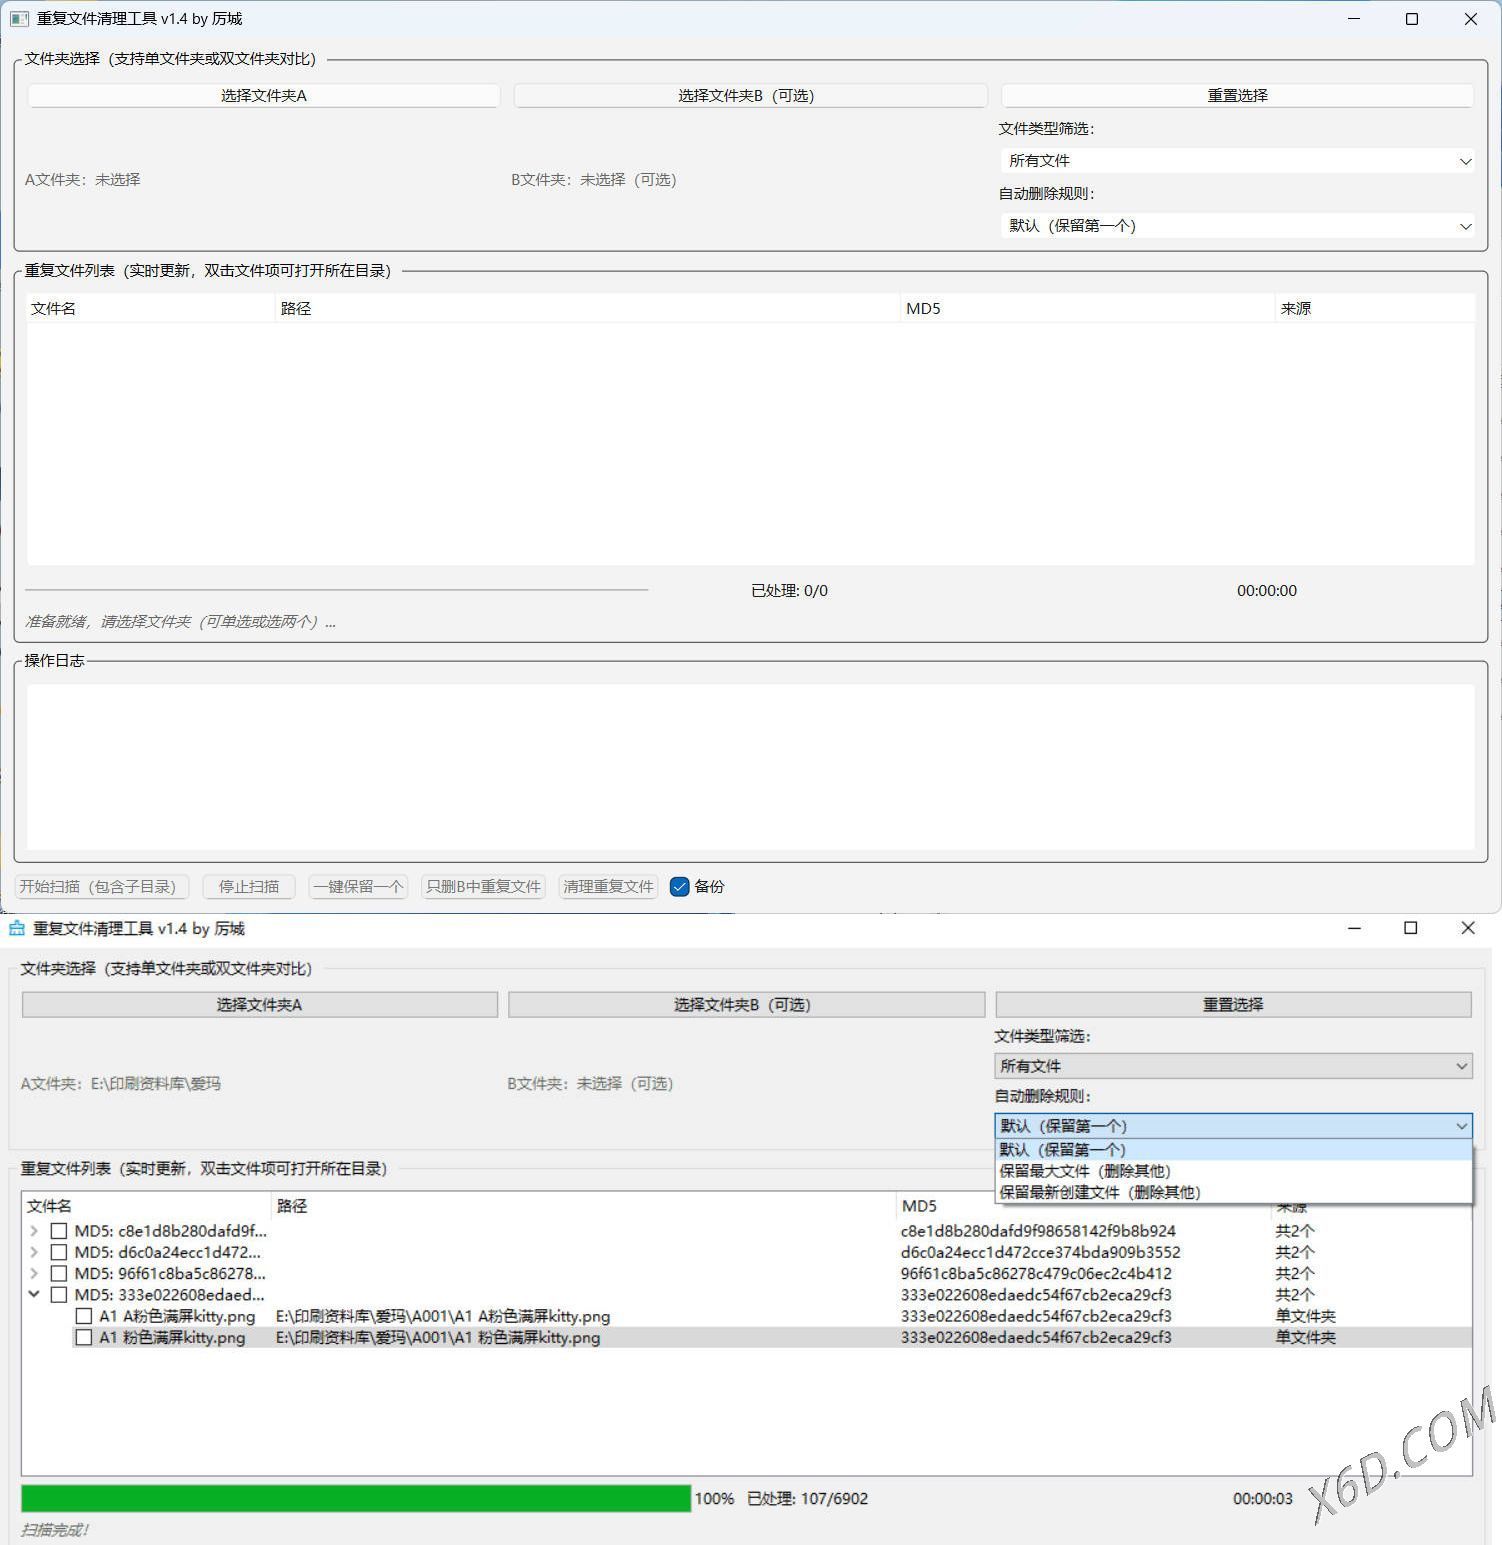Select the 保留最新创建文件 (删除其他) option
1502x1545 pixels.
coord(1100,1192)
